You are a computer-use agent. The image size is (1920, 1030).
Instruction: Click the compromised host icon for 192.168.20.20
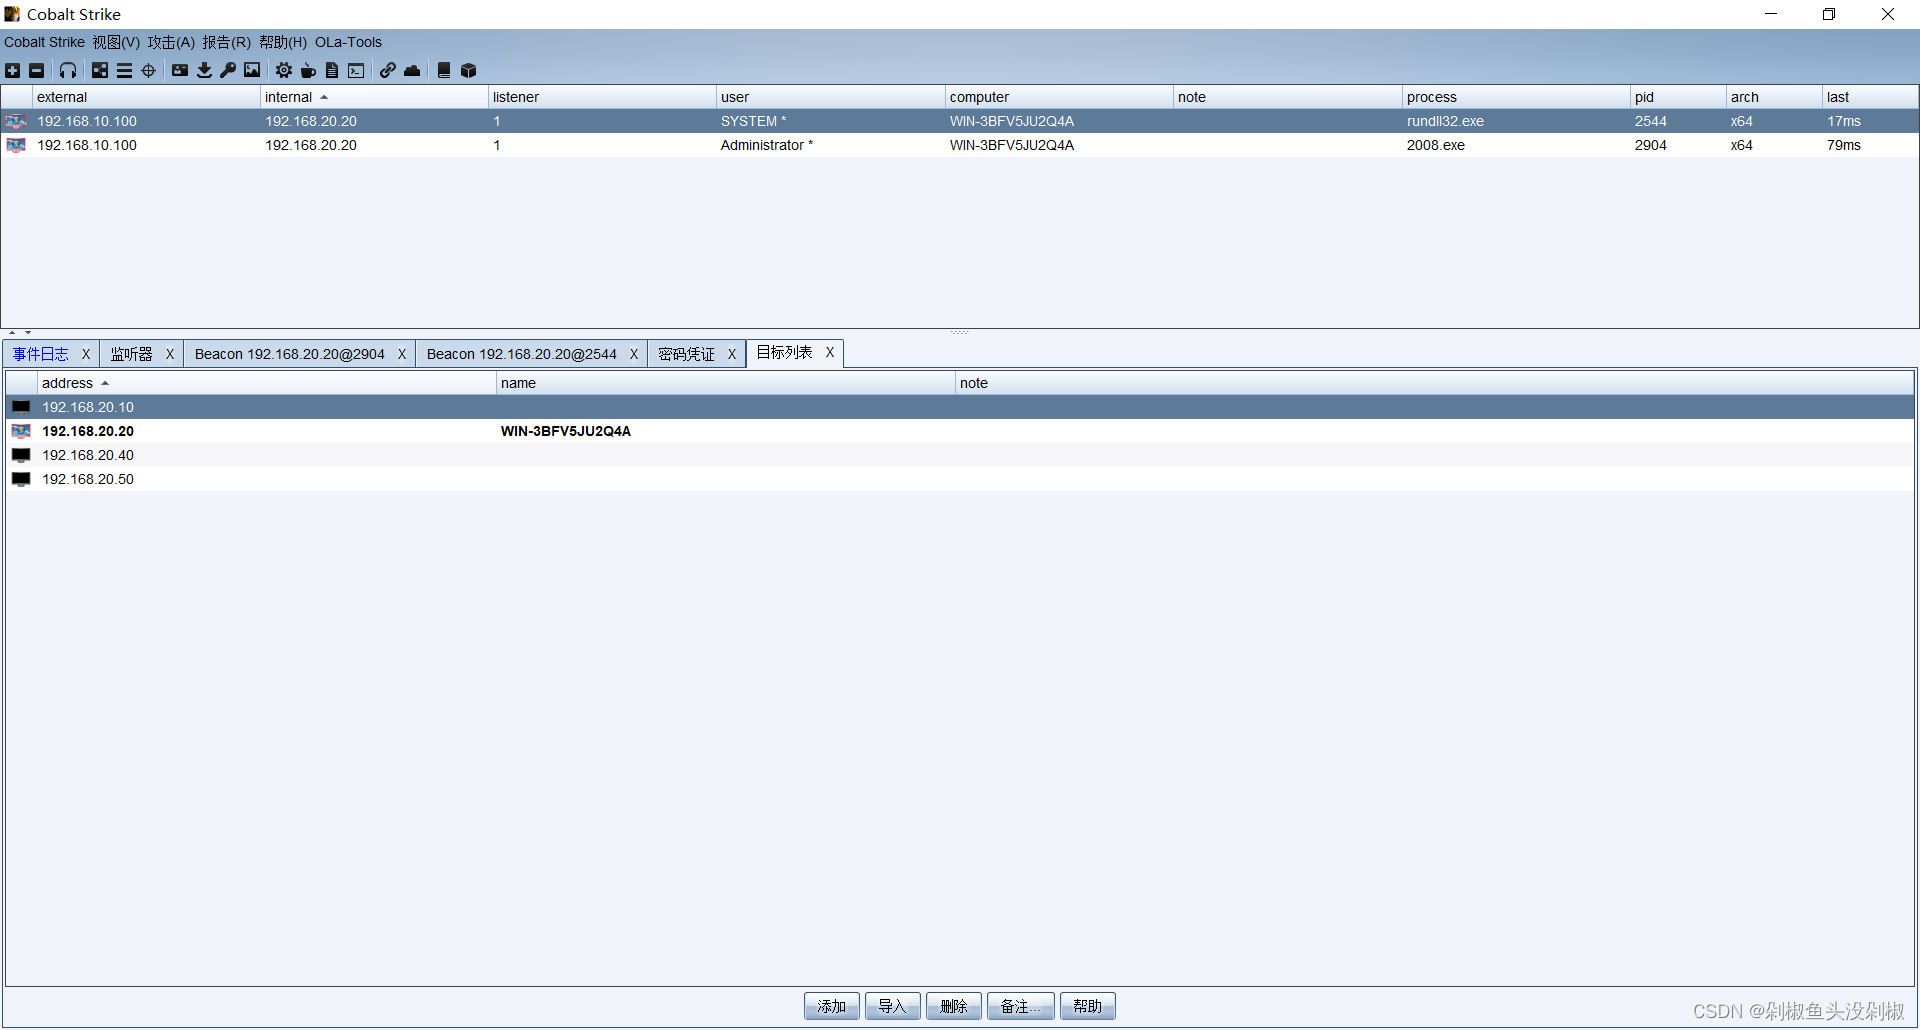pyautogui.click(x=21, y=431)
